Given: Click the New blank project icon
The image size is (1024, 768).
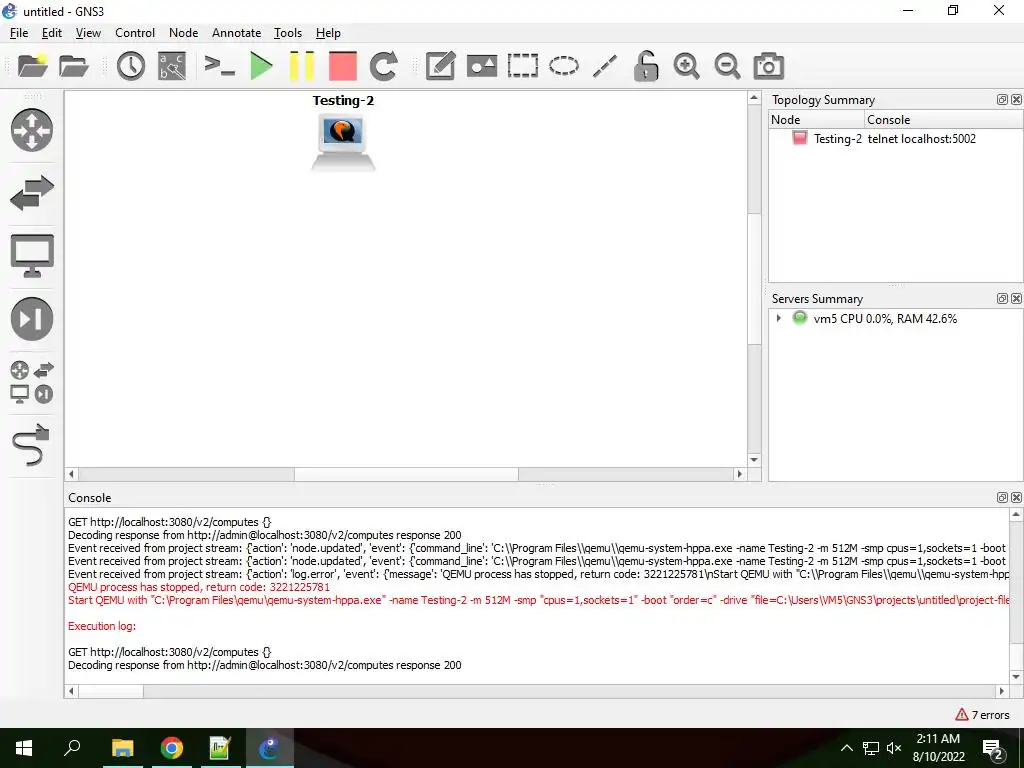Looking at the screenshot, I should (x=32, y=65).
